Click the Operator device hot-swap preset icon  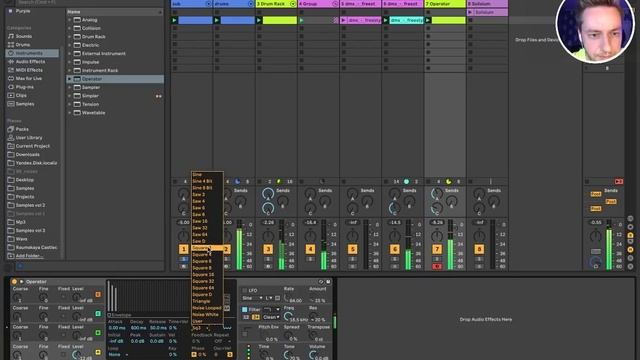(x=321, y=282)
